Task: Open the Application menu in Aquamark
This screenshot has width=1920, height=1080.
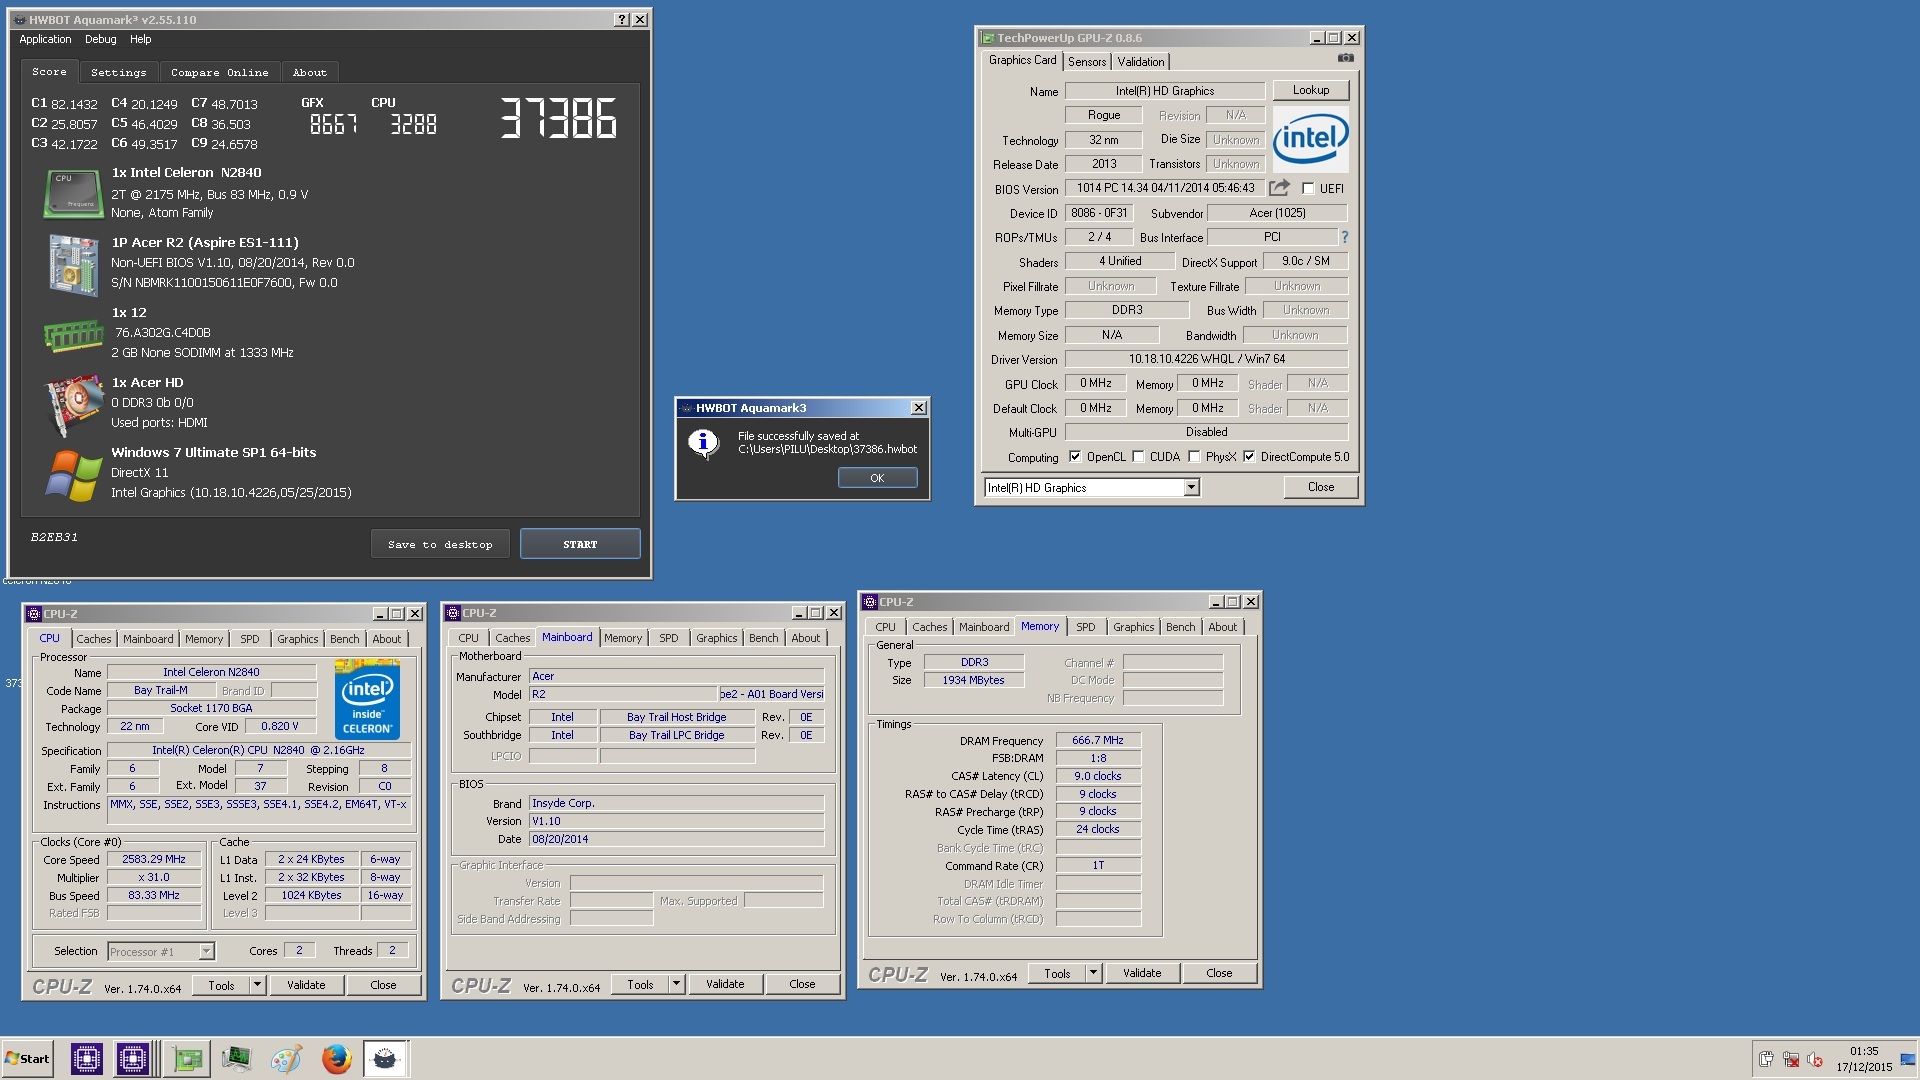Action: point(45,39)
